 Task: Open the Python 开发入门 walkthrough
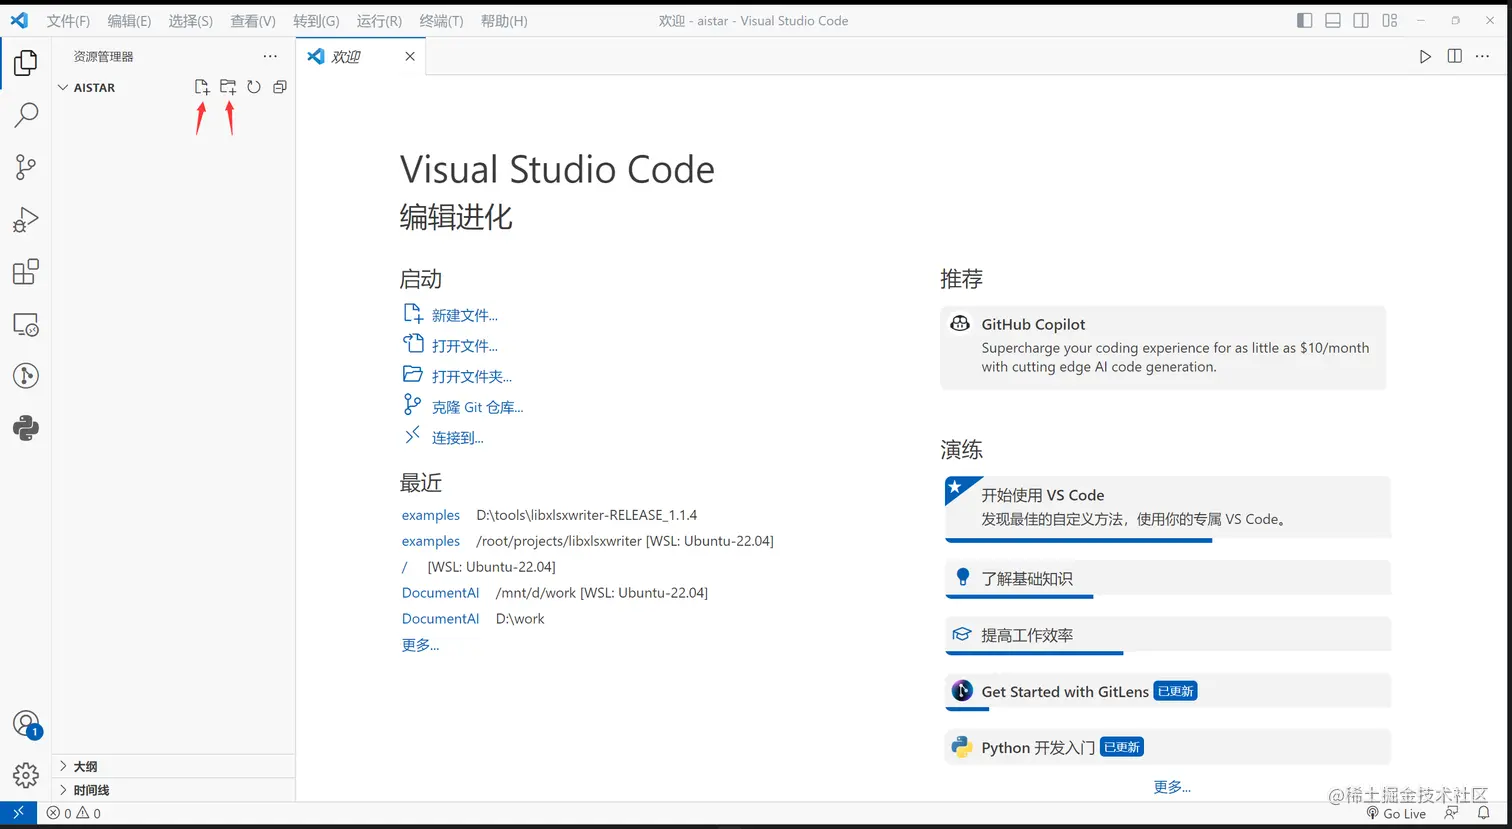[1168, 747]
